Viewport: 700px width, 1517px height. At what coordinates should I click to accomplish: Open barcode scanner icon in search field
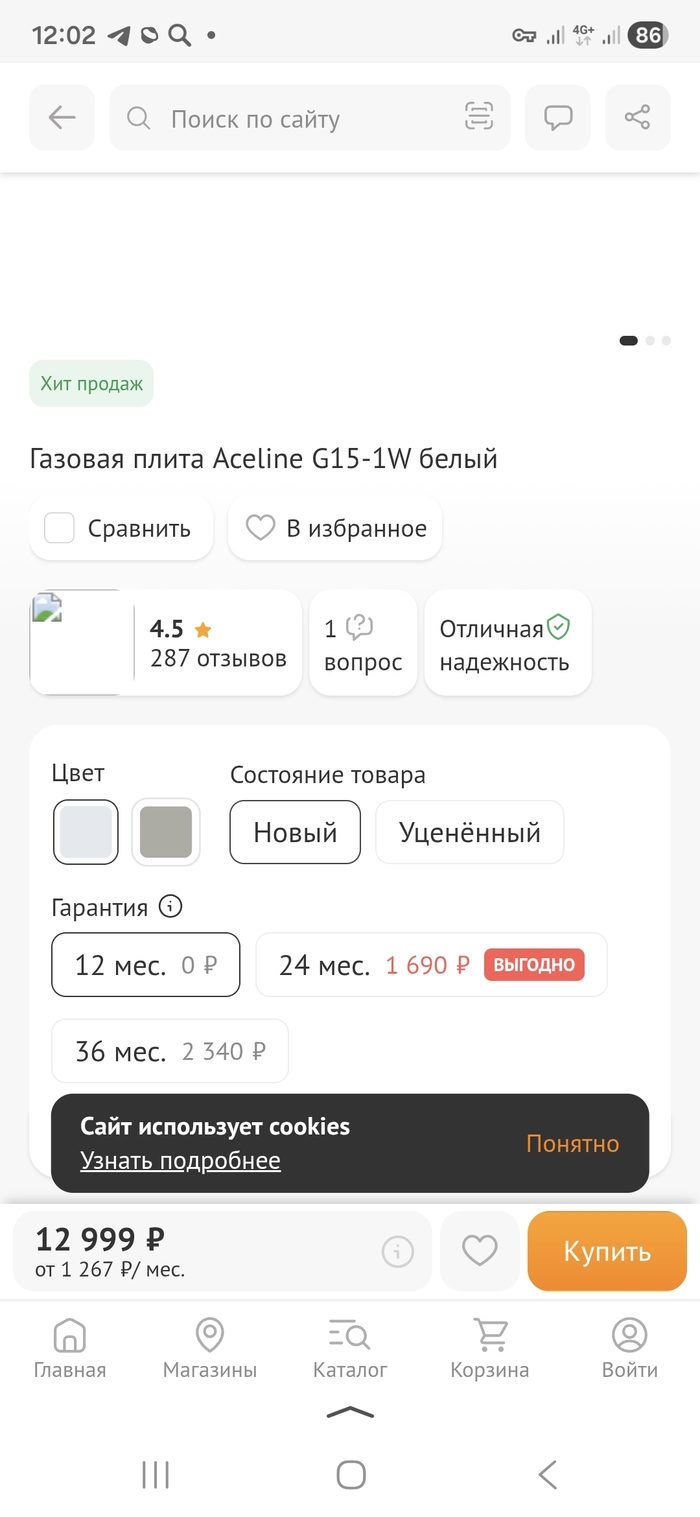point(479,118)
